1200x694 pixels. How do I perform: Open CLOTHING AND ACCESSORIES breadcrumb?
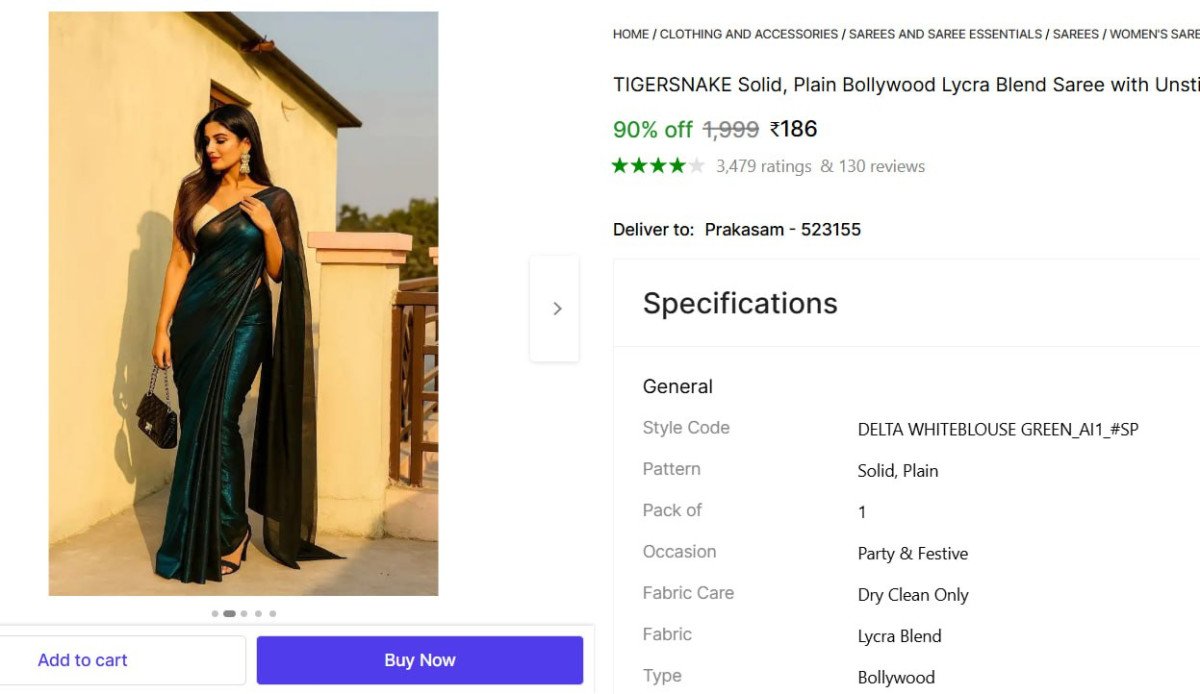coord(749,34)
